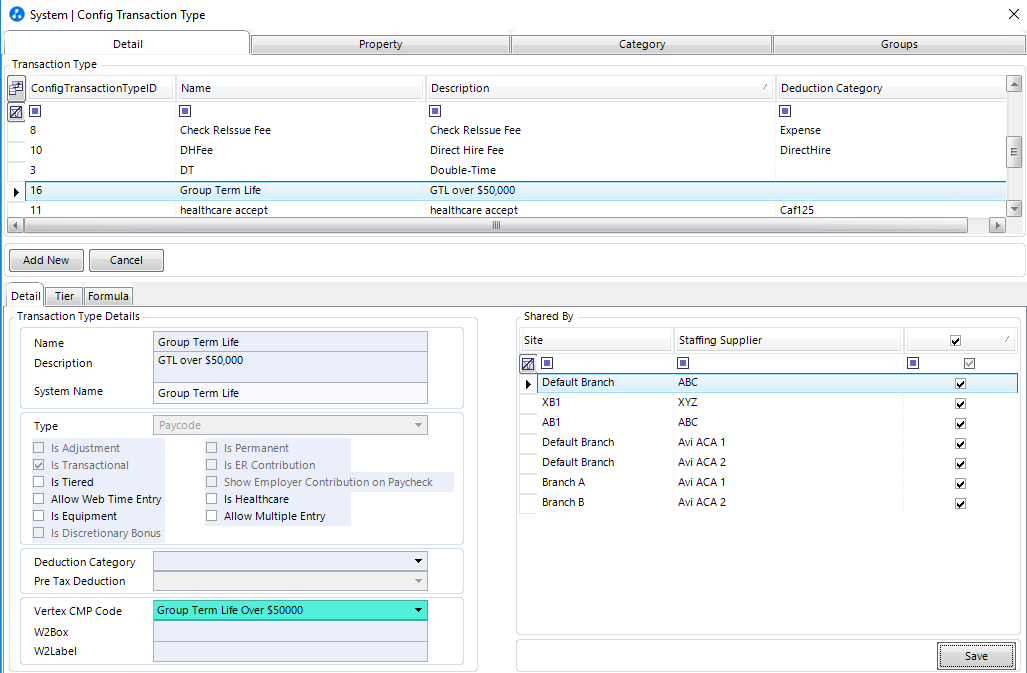Enable Allow Multiple Entry checkbox
The image size is (1027, 673).
(212, 516)
